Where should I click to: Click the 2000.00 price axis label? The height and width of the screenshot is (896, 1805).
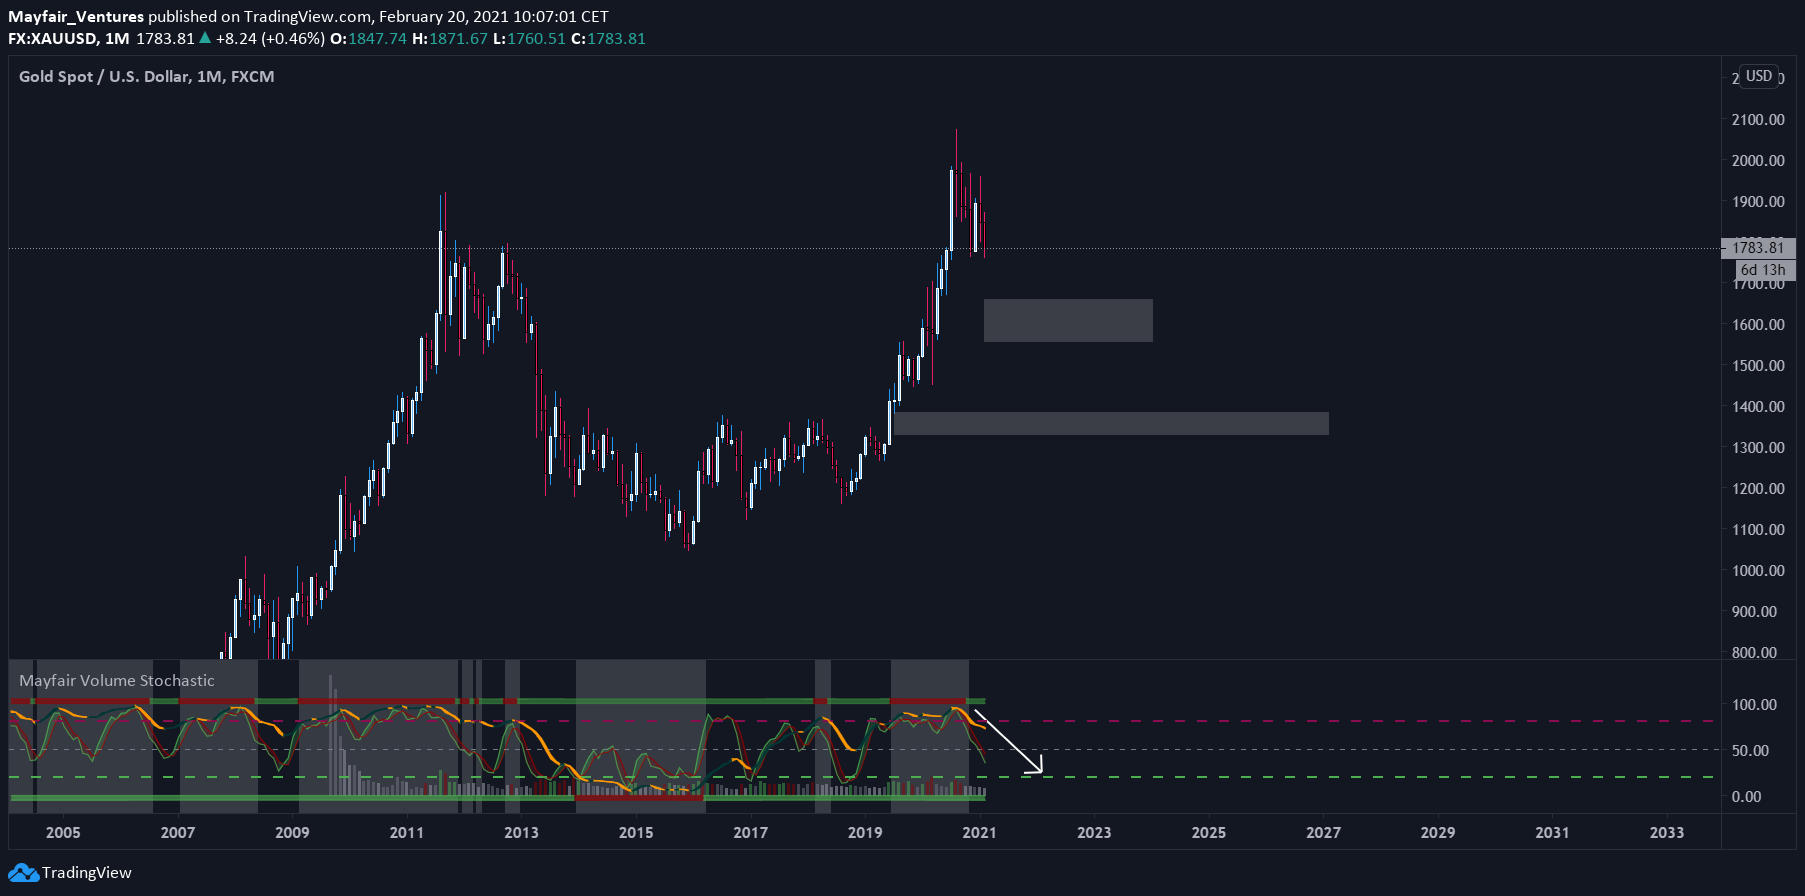[x=1758, y=161]
